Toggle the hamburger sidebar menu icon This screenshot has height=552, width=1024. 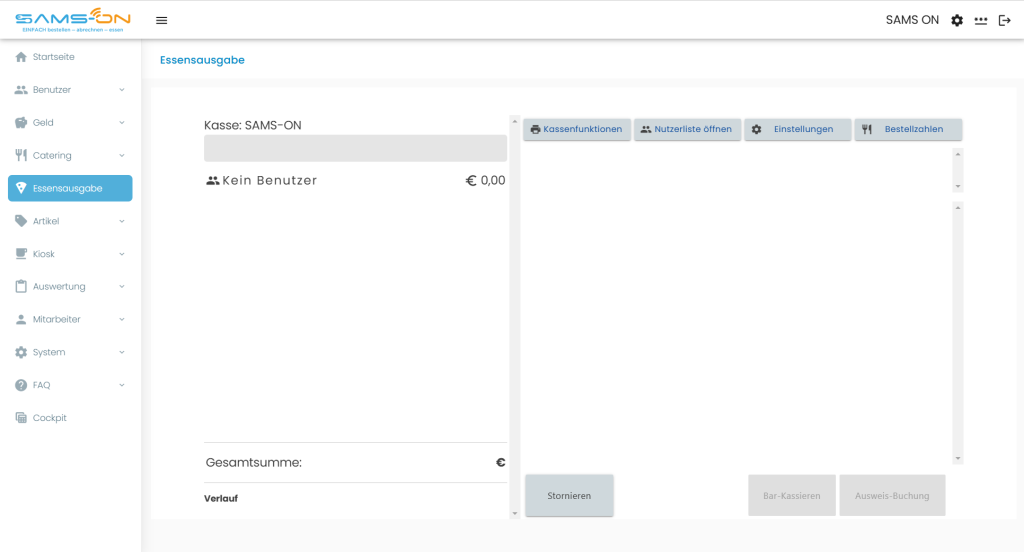[161, 20]
